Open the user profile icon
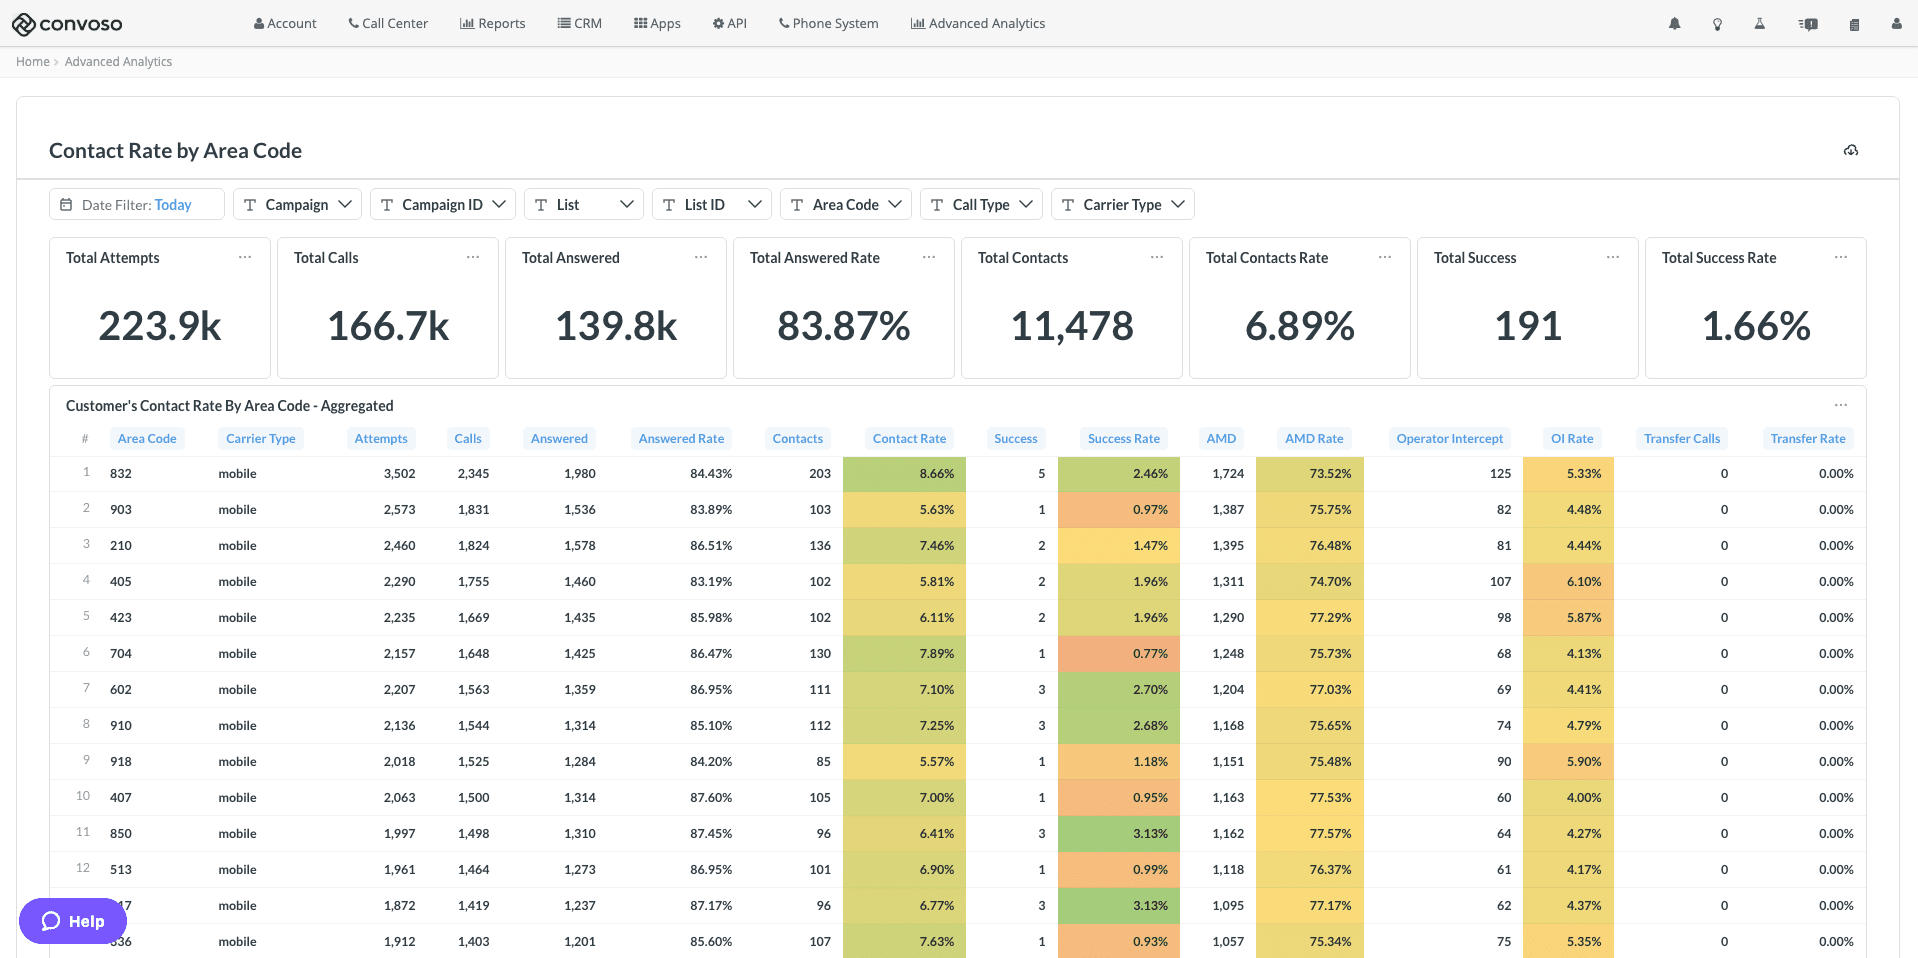 (1896, 24)
